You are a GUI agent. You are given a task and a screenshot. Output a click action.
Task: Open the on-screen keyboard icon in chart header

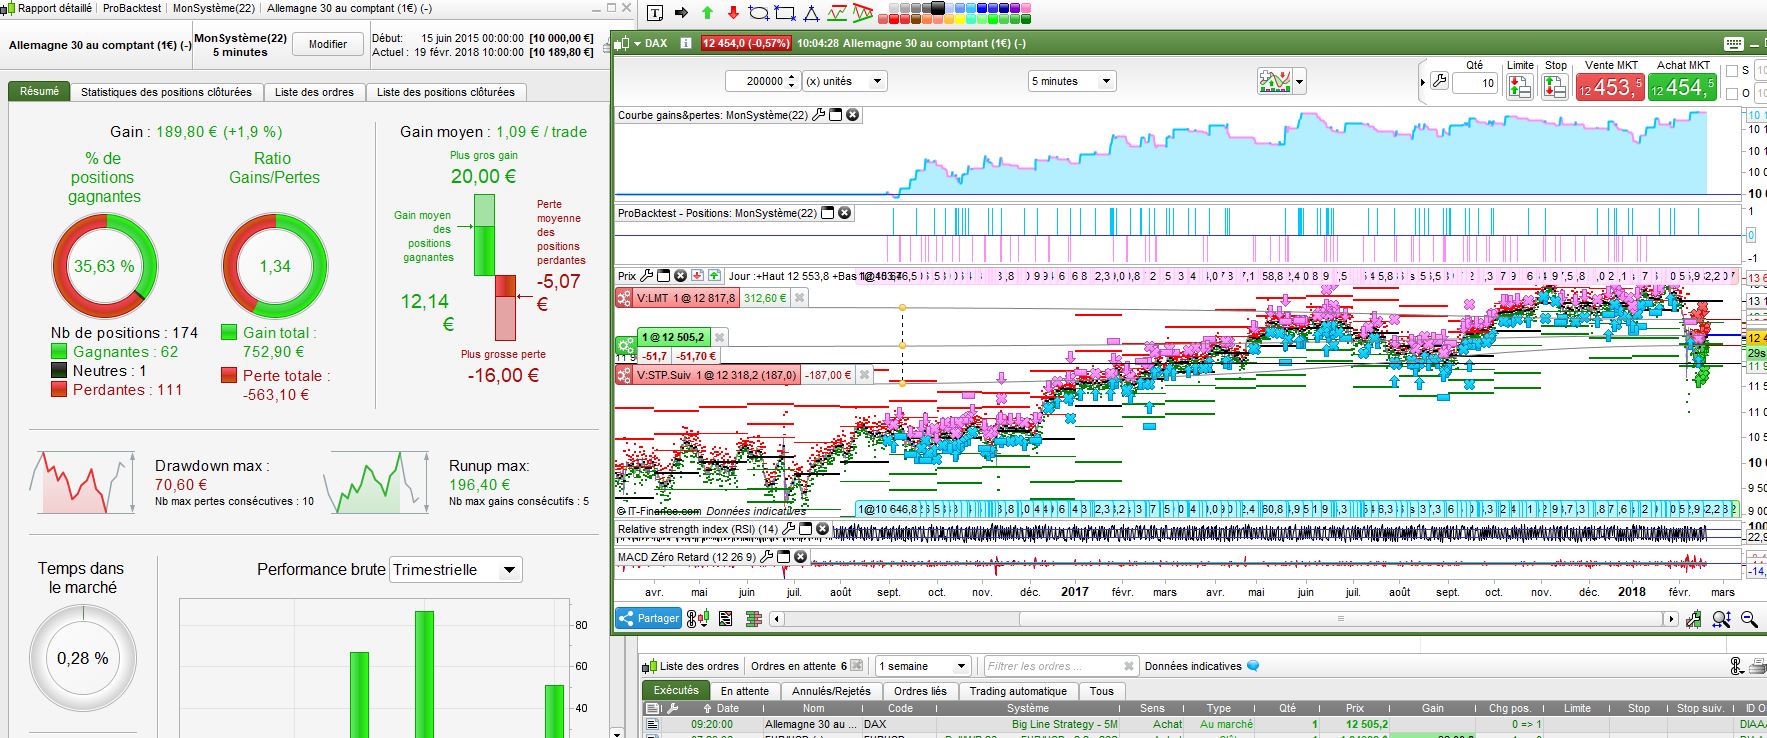coord(1734,43)
